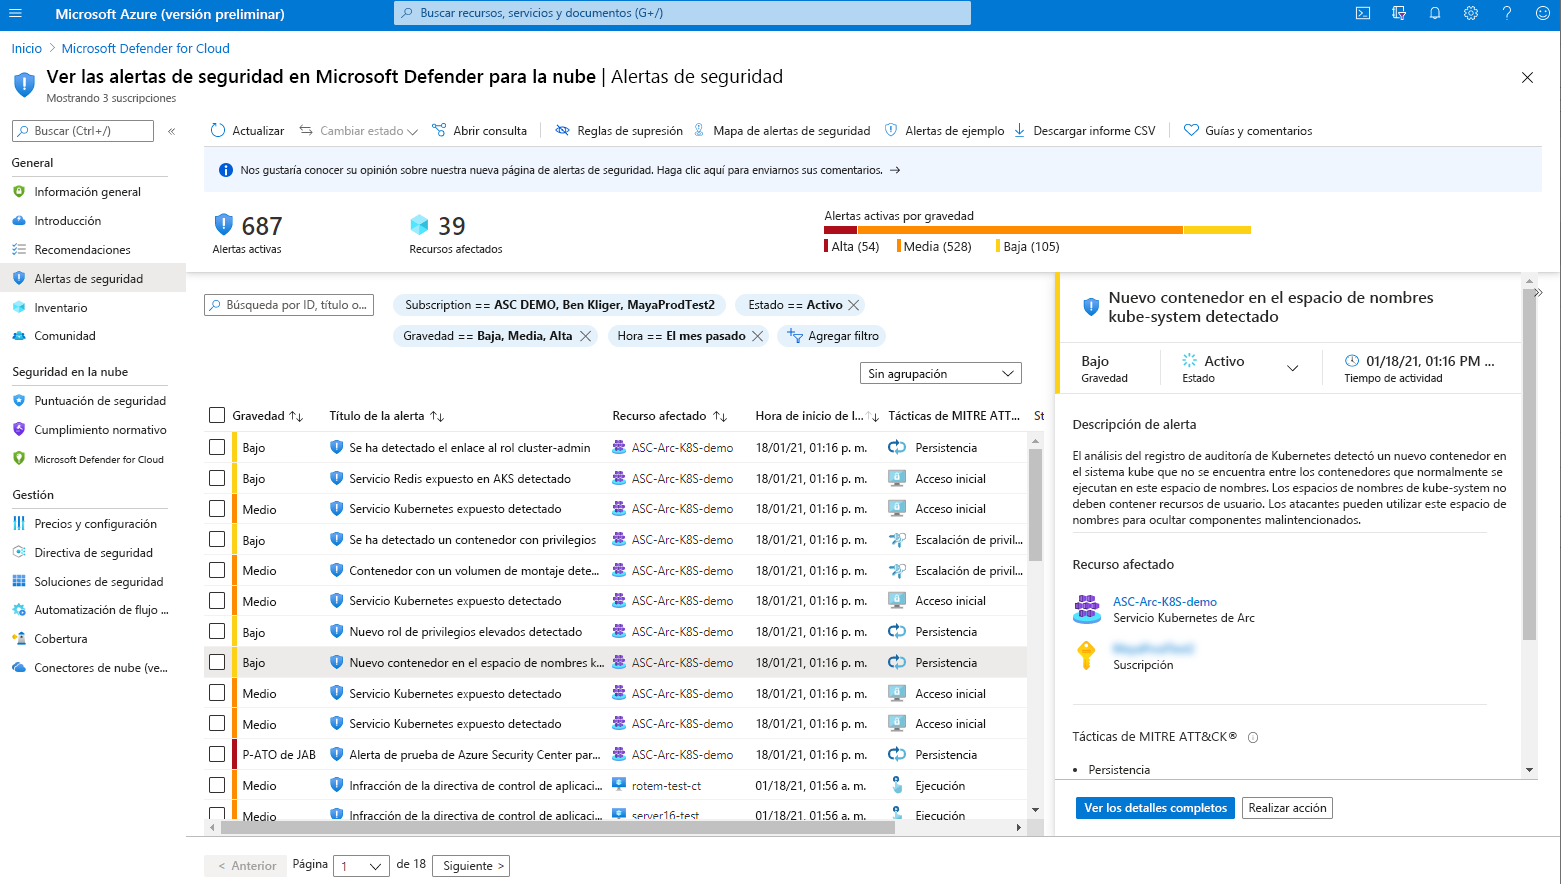Screen dimensions: 1561x884
Task: Click the Siguiente page button
Action: [x=471, y=866]
